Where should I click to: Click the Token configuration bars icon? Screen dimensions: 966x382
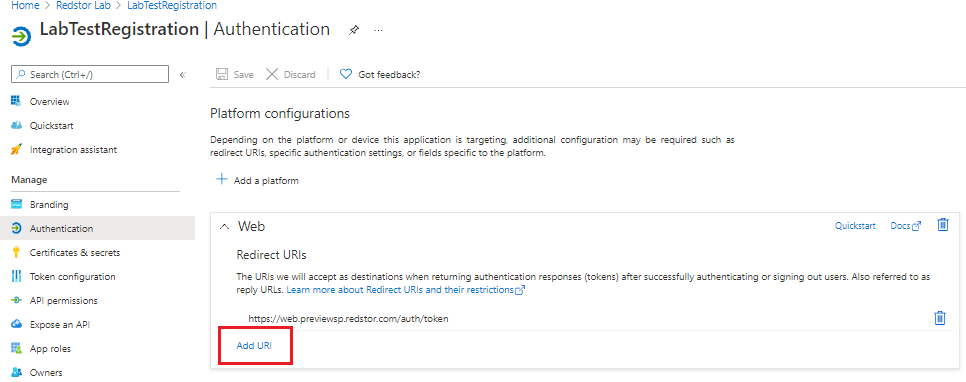point(17,277)
